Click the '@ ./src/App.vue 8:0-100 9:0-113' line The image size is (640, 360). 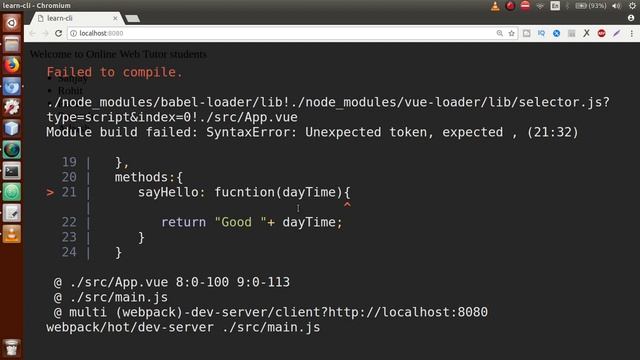click(172, 282)
